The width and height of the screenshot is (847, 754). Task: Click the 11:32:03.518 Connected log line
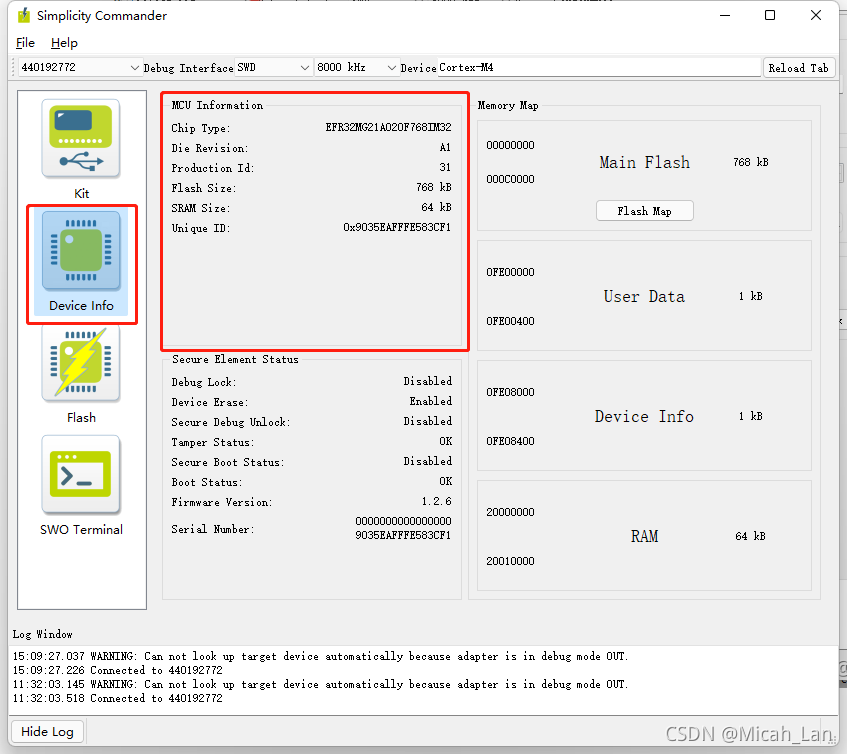(x=117, y=698)
